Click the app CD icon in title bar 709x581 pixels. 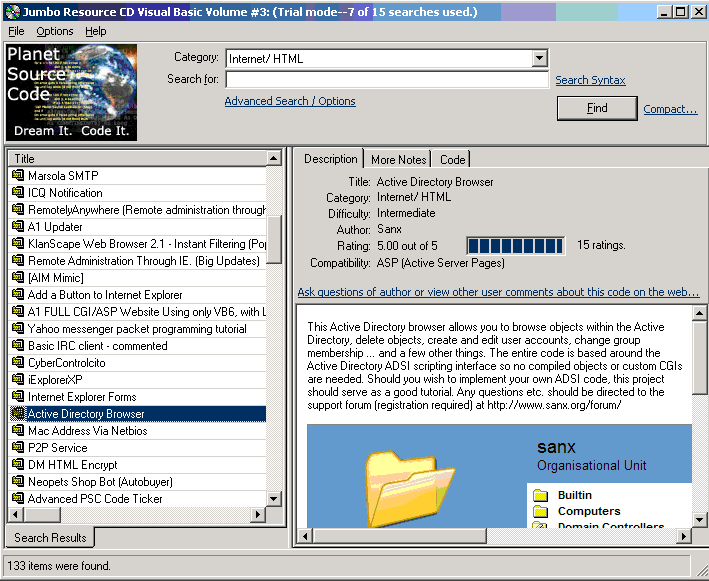pyautogui.click(x=13, y=11)
